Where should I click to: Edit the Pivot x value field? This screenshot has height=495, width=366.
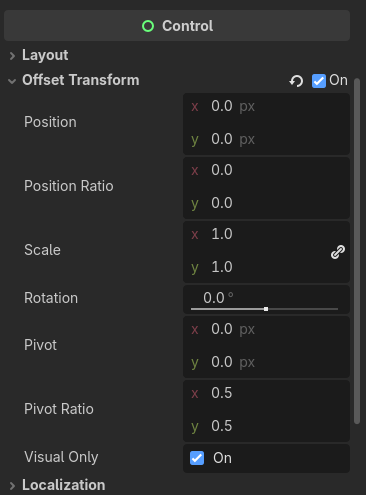266,330
